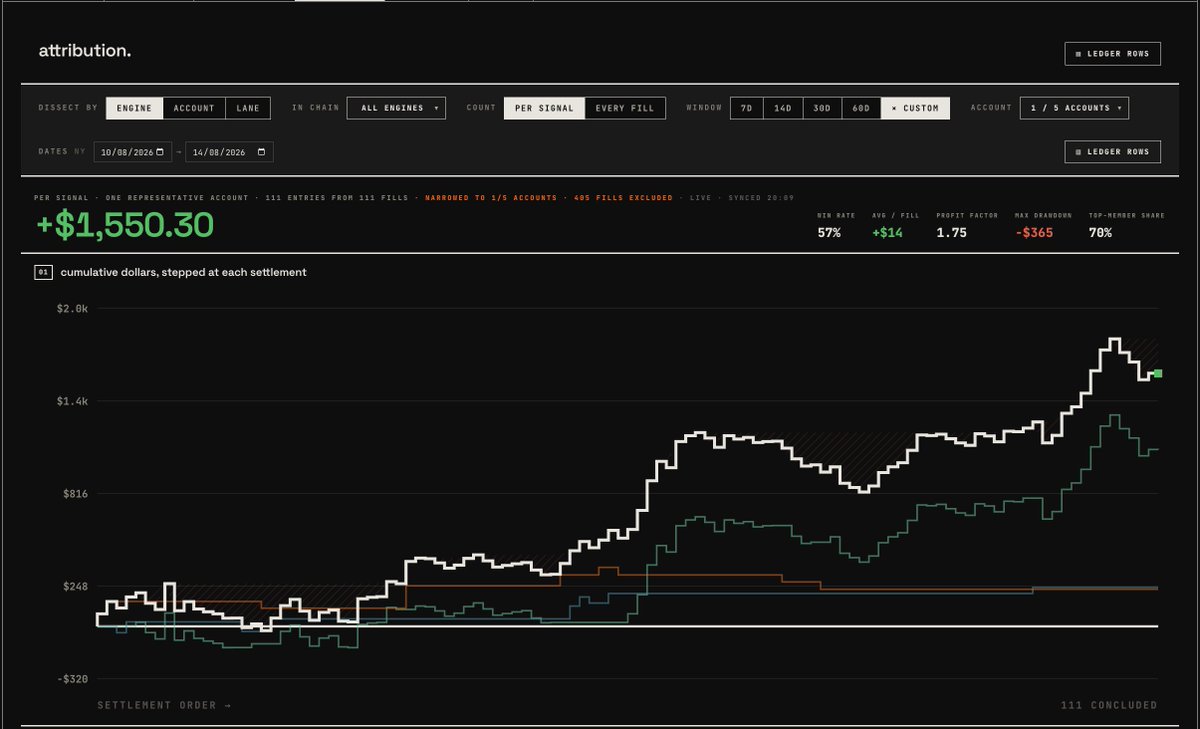
Task: Clear the Custom window selection
Action: coord(916,108)
